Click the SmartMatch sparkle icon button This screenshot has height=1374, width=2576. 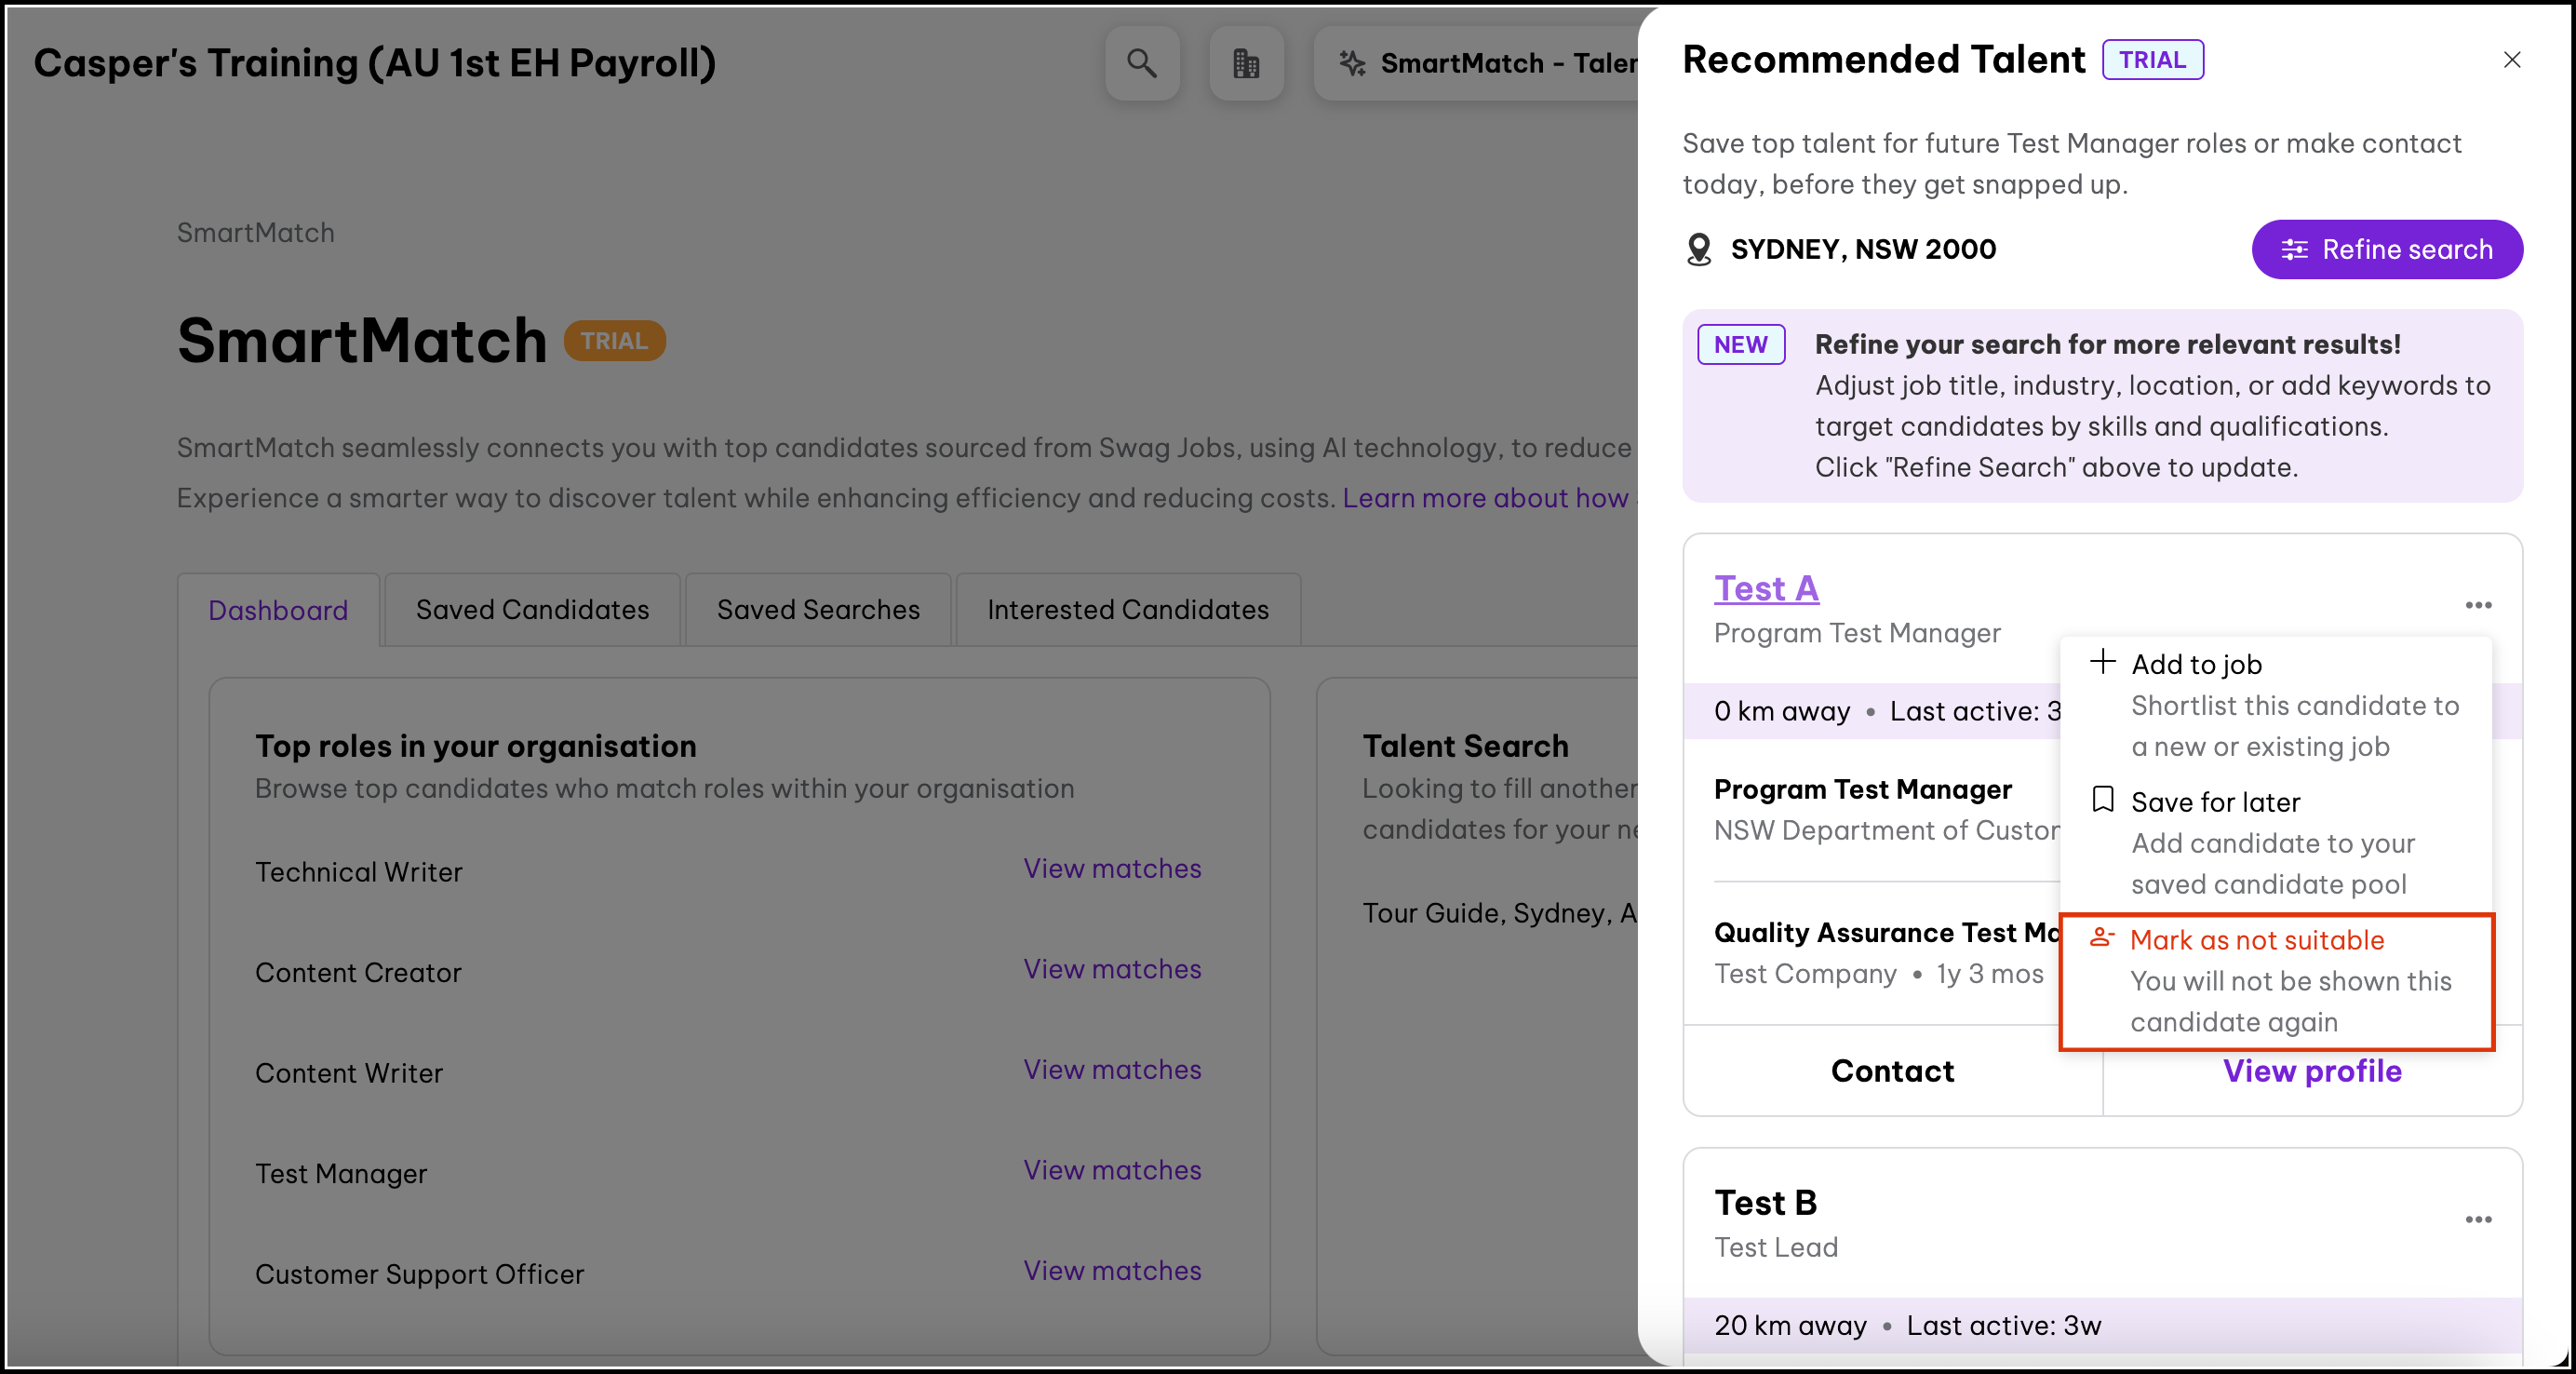coord(1353,63)
